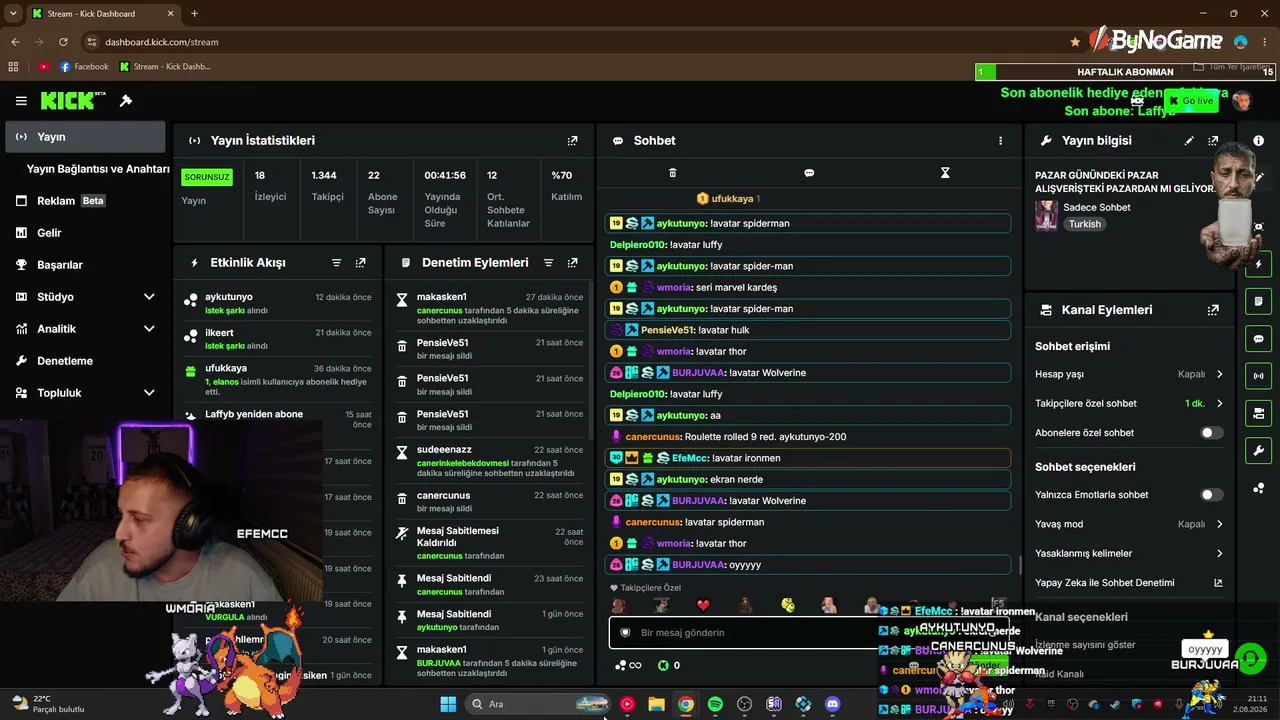Viewport: 1280px width, 720px height.
Task: Open the Facebook bookmark
Action: pos(84,67)
